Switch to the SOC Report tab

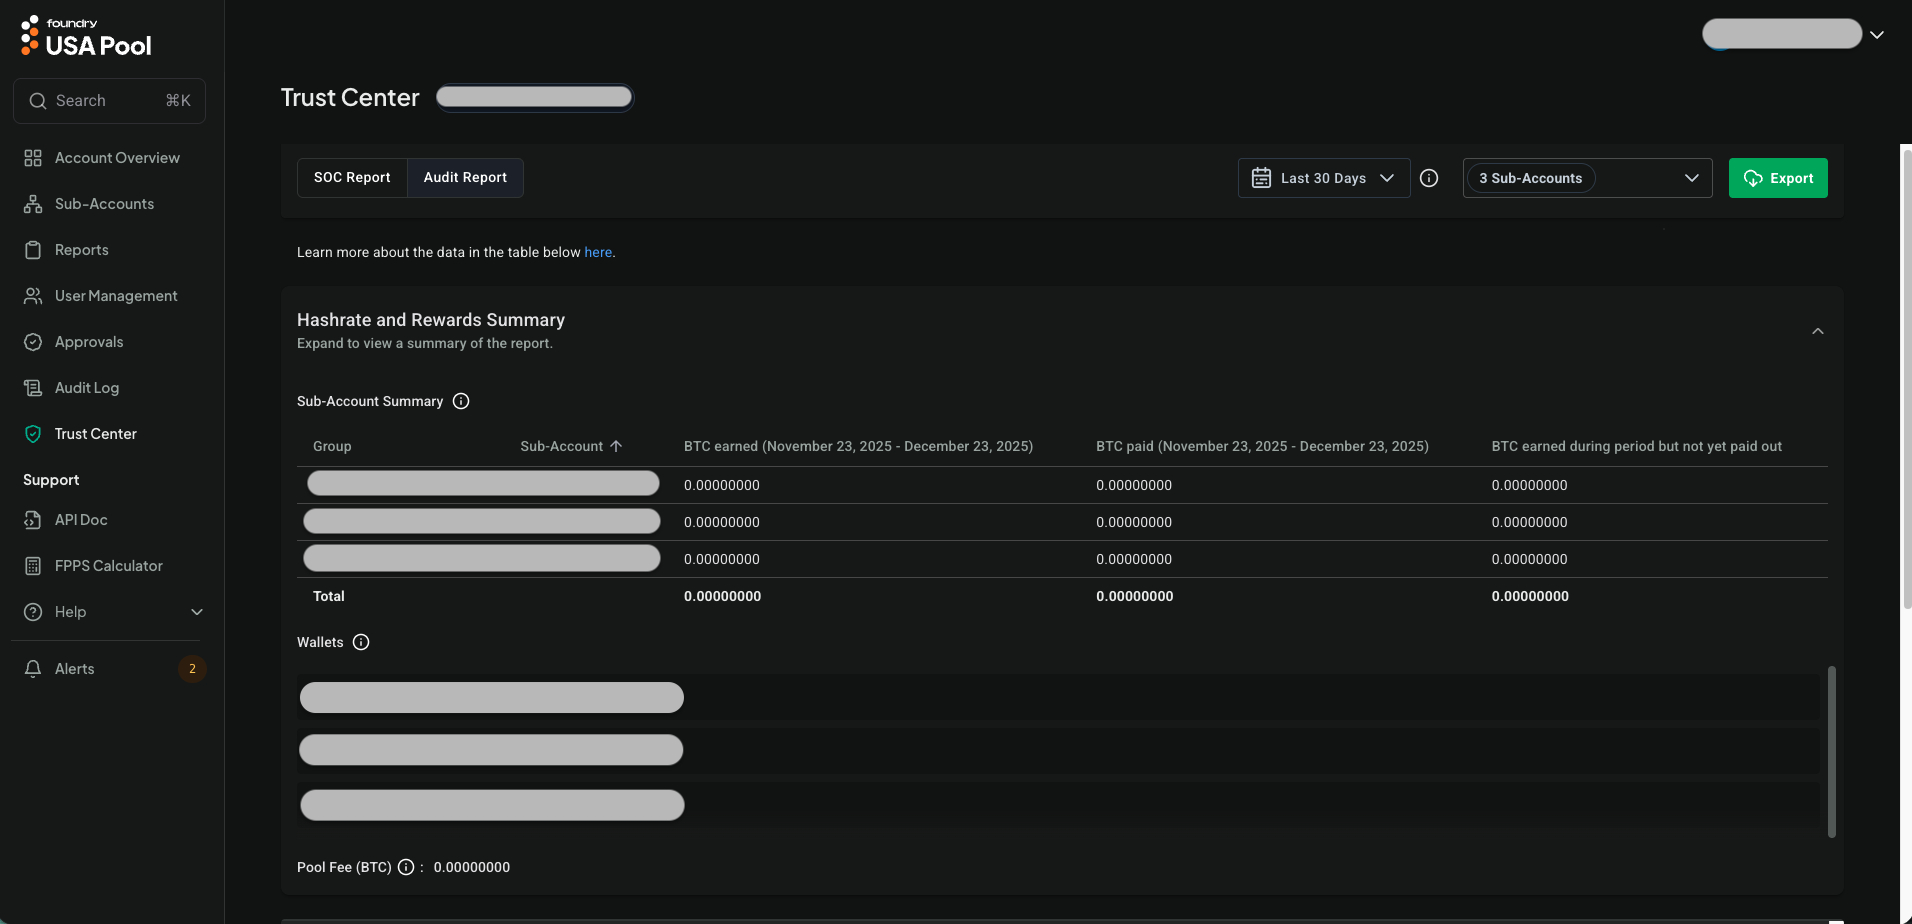pyautogui.click(x=352, y=178)
